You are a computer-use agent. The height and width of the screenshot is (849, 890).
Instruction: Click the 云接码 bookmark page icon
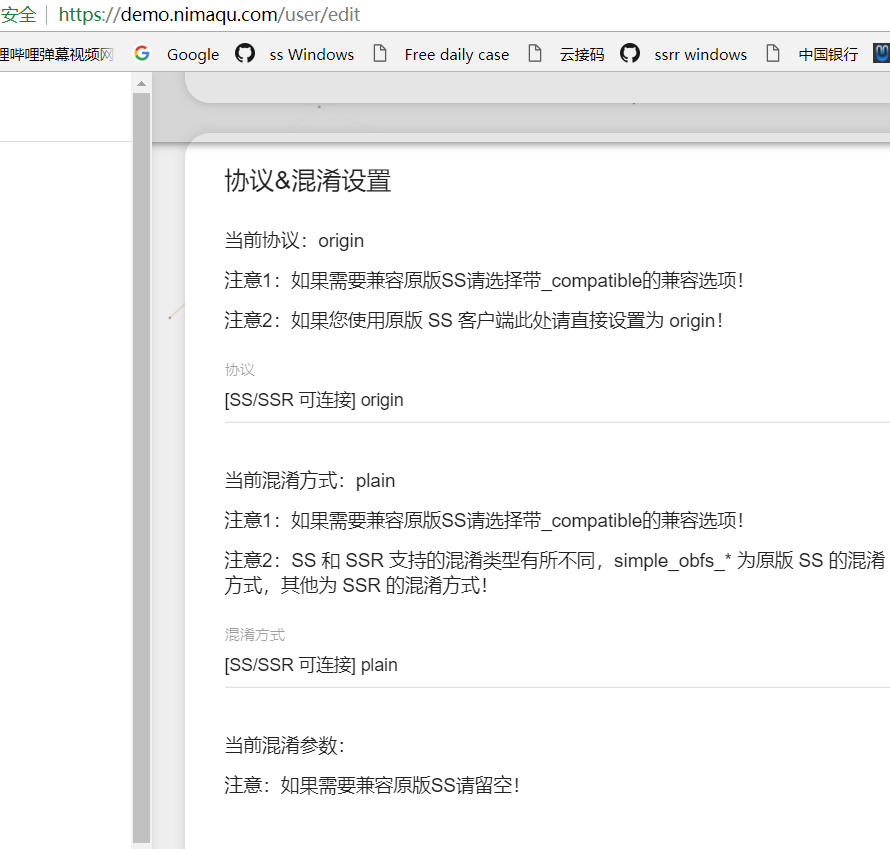point(535,53)
